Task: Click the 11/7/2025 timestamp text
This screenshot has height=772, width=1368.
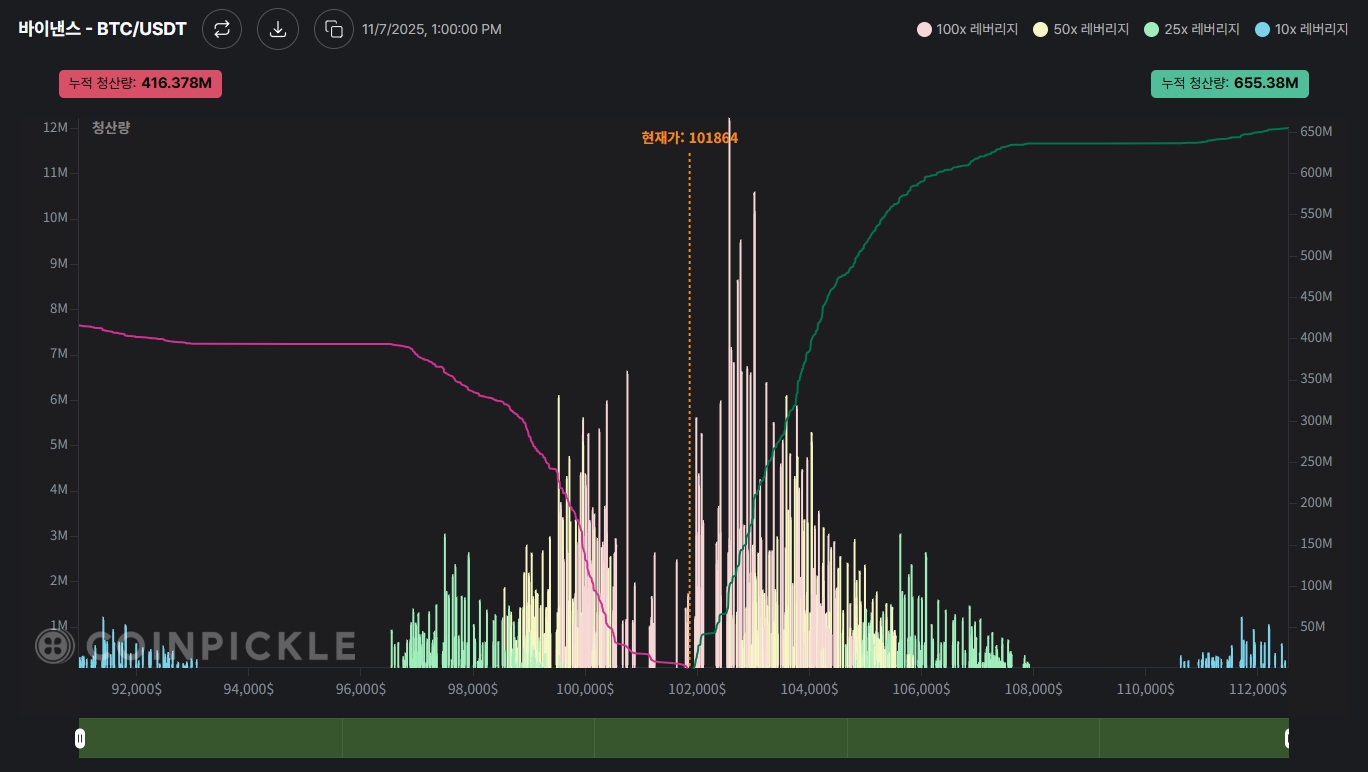Action: 432,30
